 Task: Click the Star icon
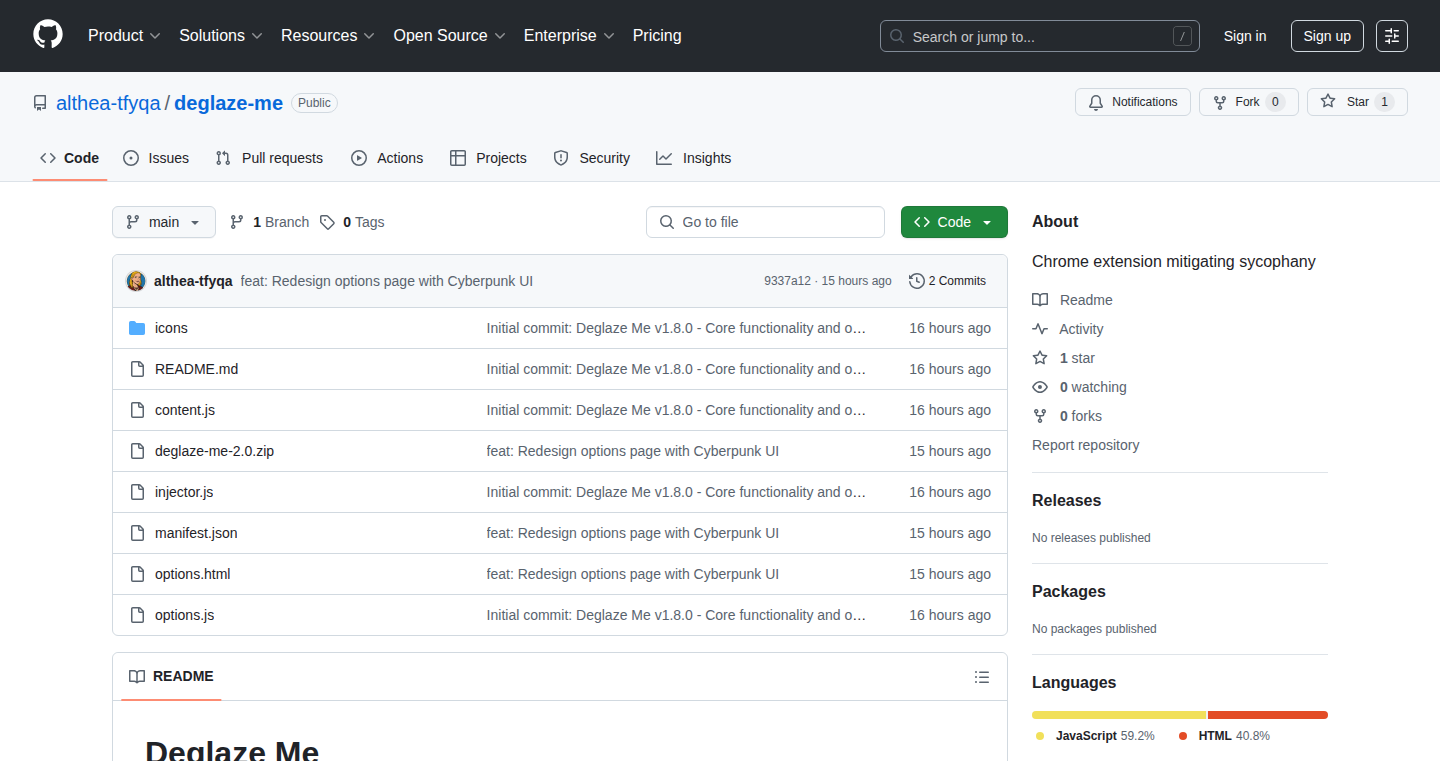tap(1328, 102)
